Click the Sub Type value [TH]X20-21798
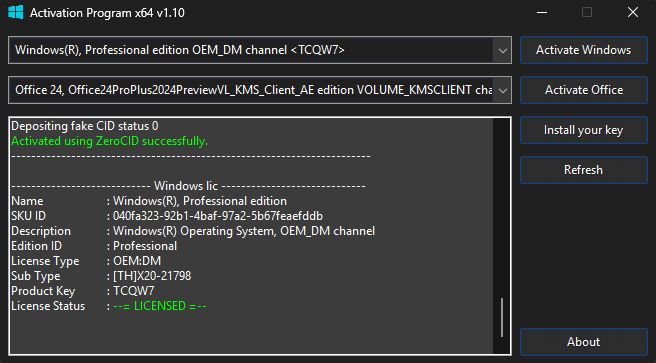The height and width of the screenshot is (363, 656). (x=152, y=276)
